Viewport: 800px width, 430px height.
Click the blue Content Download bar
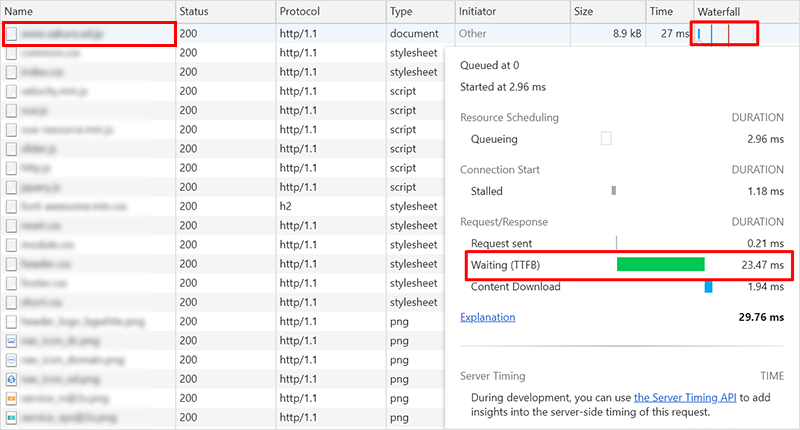[708, 287]
